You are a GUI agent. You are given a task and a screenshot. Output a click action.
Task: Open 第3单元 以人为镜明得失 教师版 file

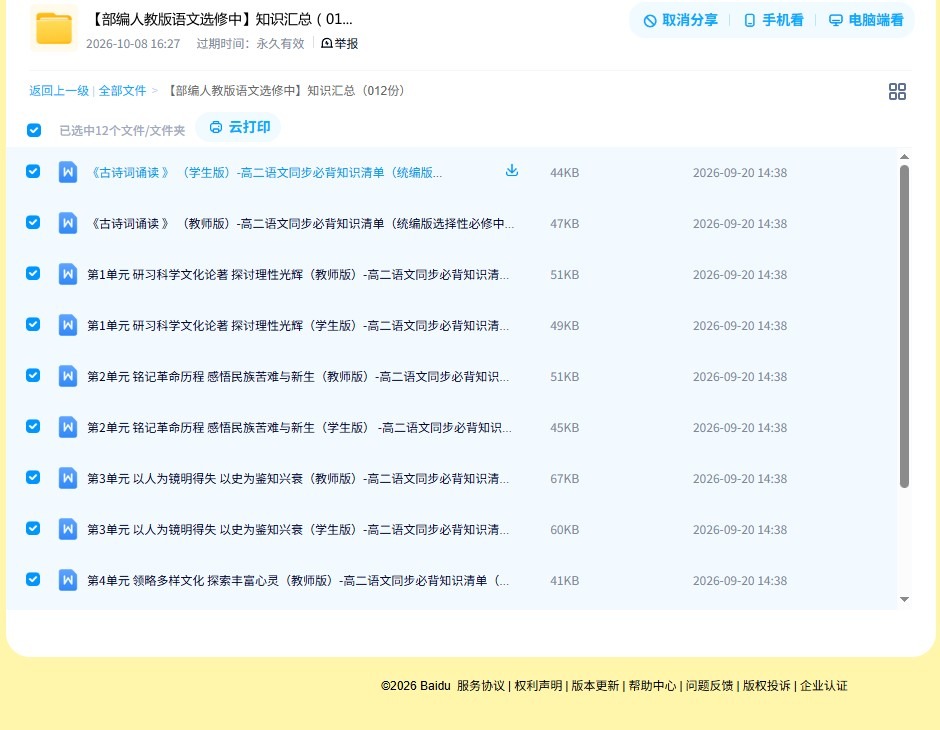pos(298,478)
